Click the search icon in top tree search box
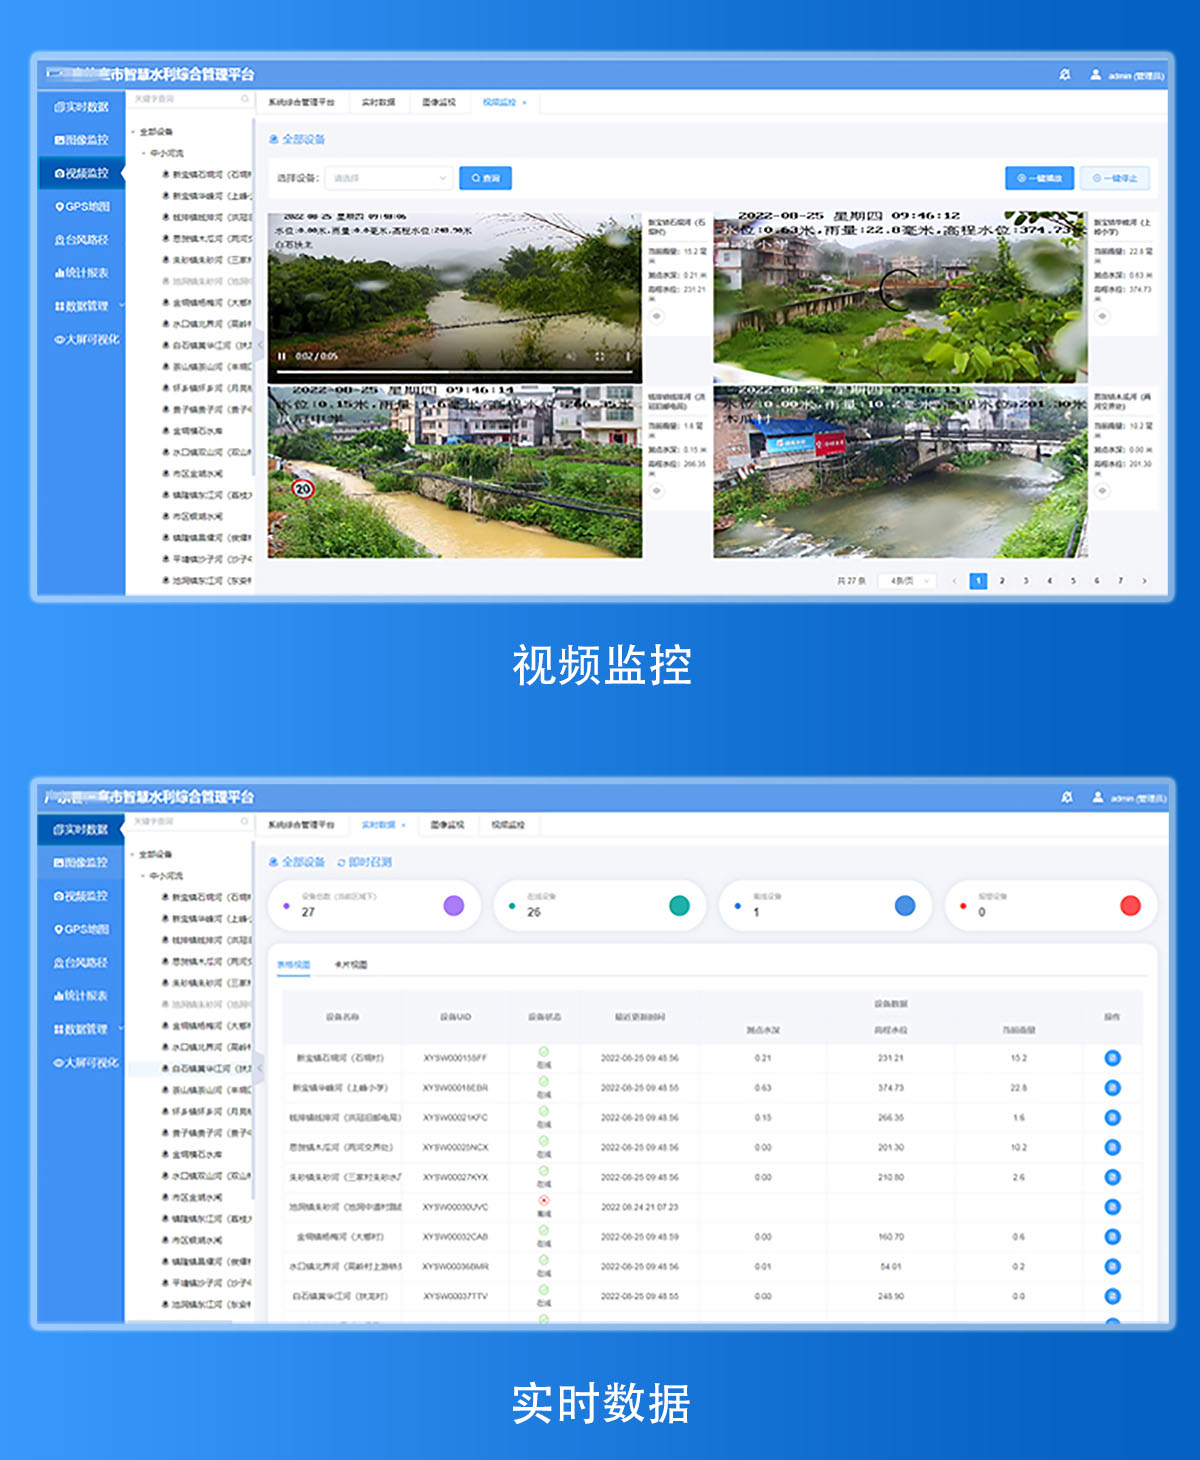Image resolution: width=1200 pixels, height=1460 pixels. 245,100
